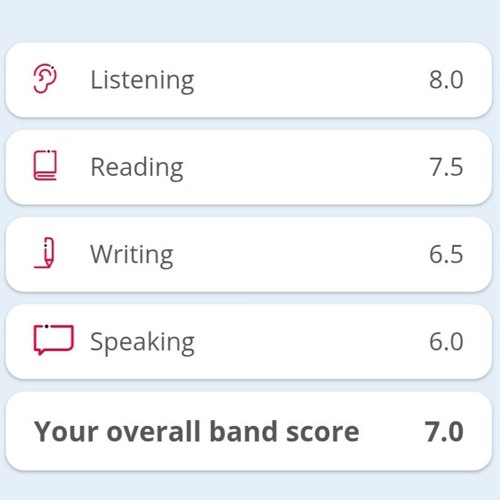Click the Speaking label text
Screen dimensions: 500x500
142,343
